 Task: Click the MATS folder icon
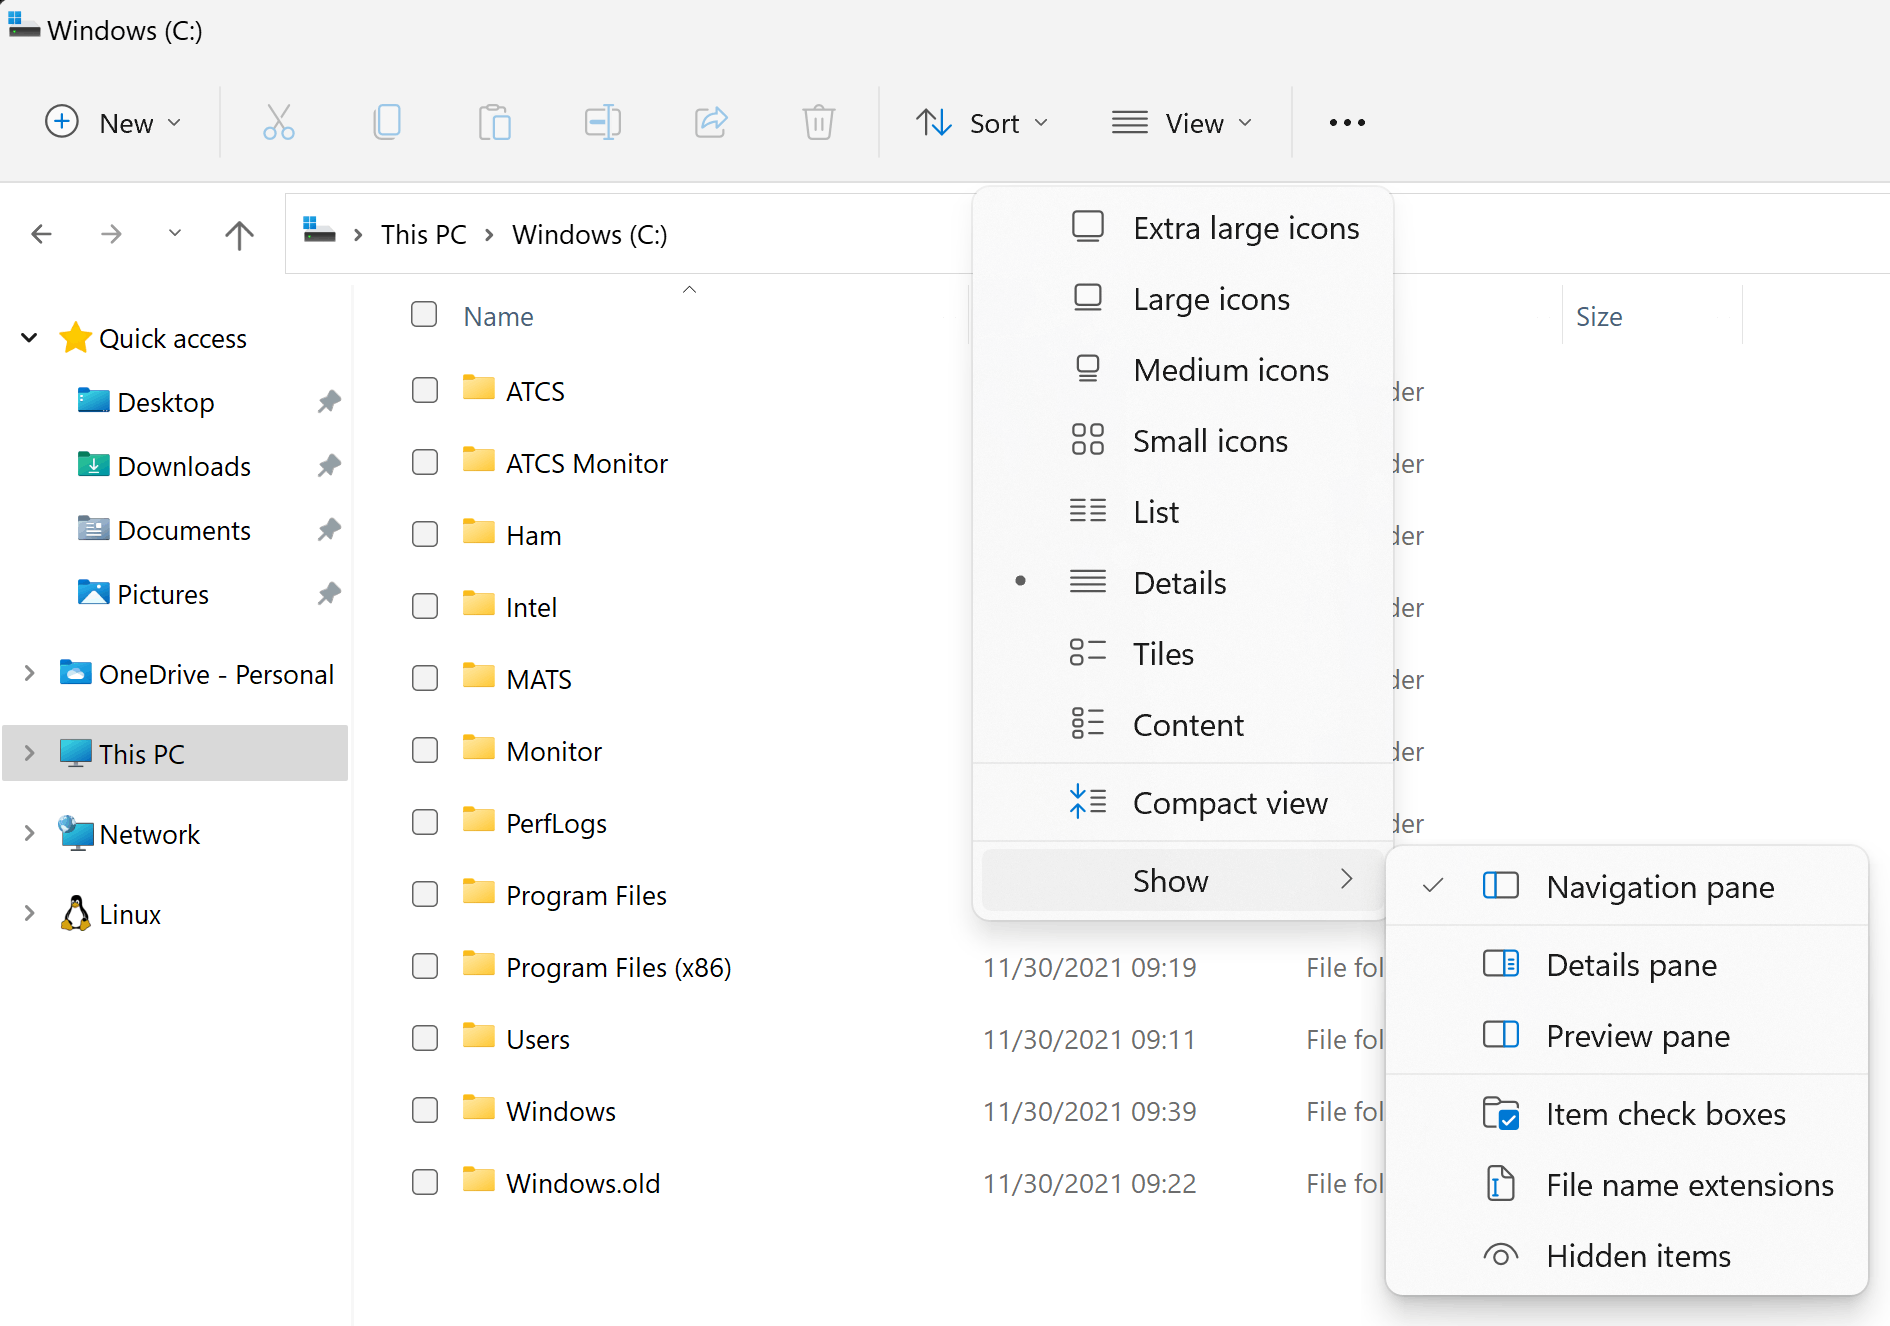(x=479, y=676)
